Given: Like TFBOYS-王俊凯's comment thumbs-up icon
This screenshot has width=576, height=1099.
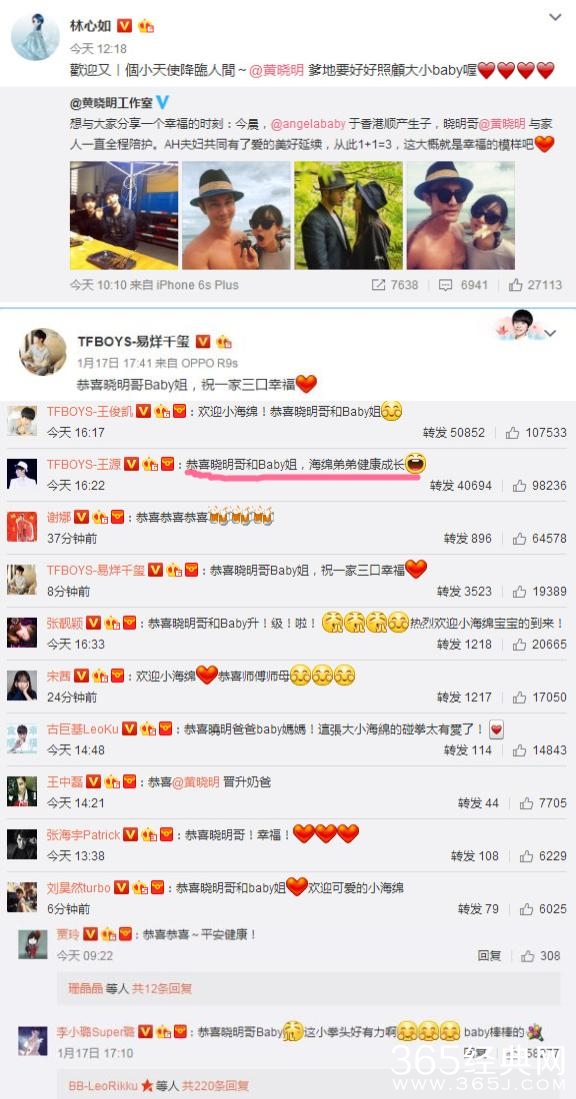Looking at the screenshot, I should coord(512,432).
